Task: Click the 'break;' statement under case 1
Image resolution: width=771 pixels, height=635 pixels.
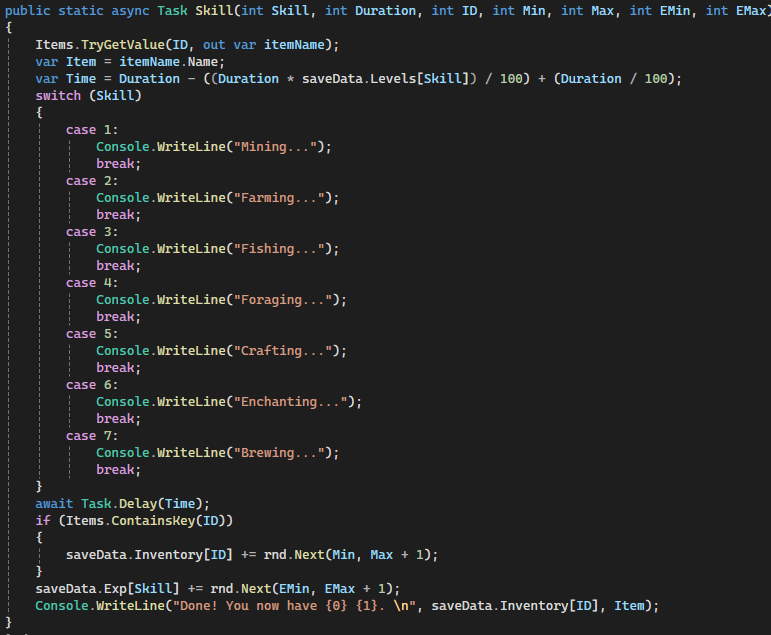Action: click(119, 164)
